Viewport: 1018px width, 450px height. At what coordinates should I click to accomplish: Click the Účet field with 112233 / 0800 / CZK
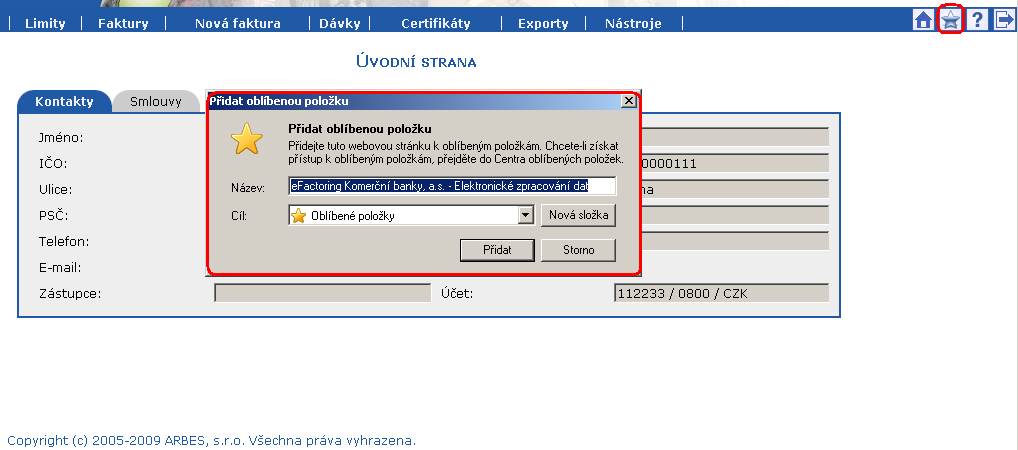pos(721,293)
